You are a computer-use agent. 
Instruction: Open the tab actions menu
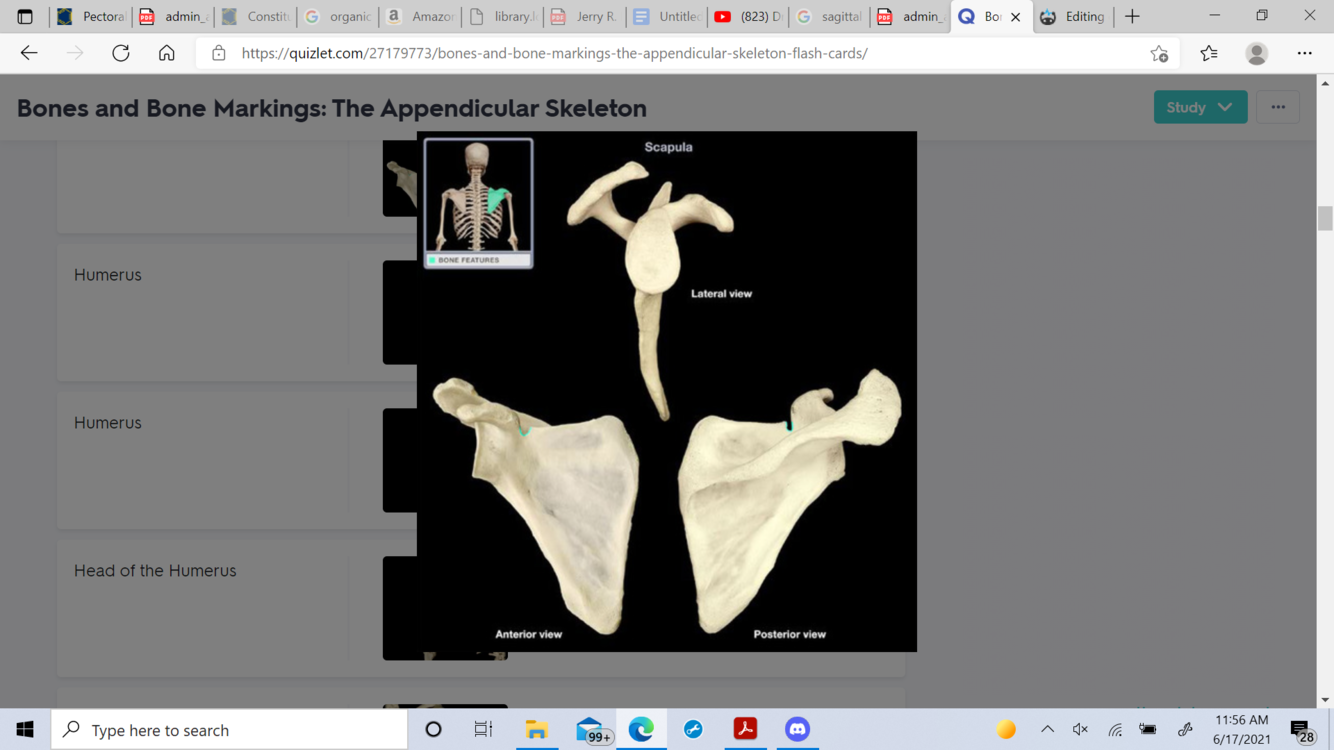tap(25, 16)
